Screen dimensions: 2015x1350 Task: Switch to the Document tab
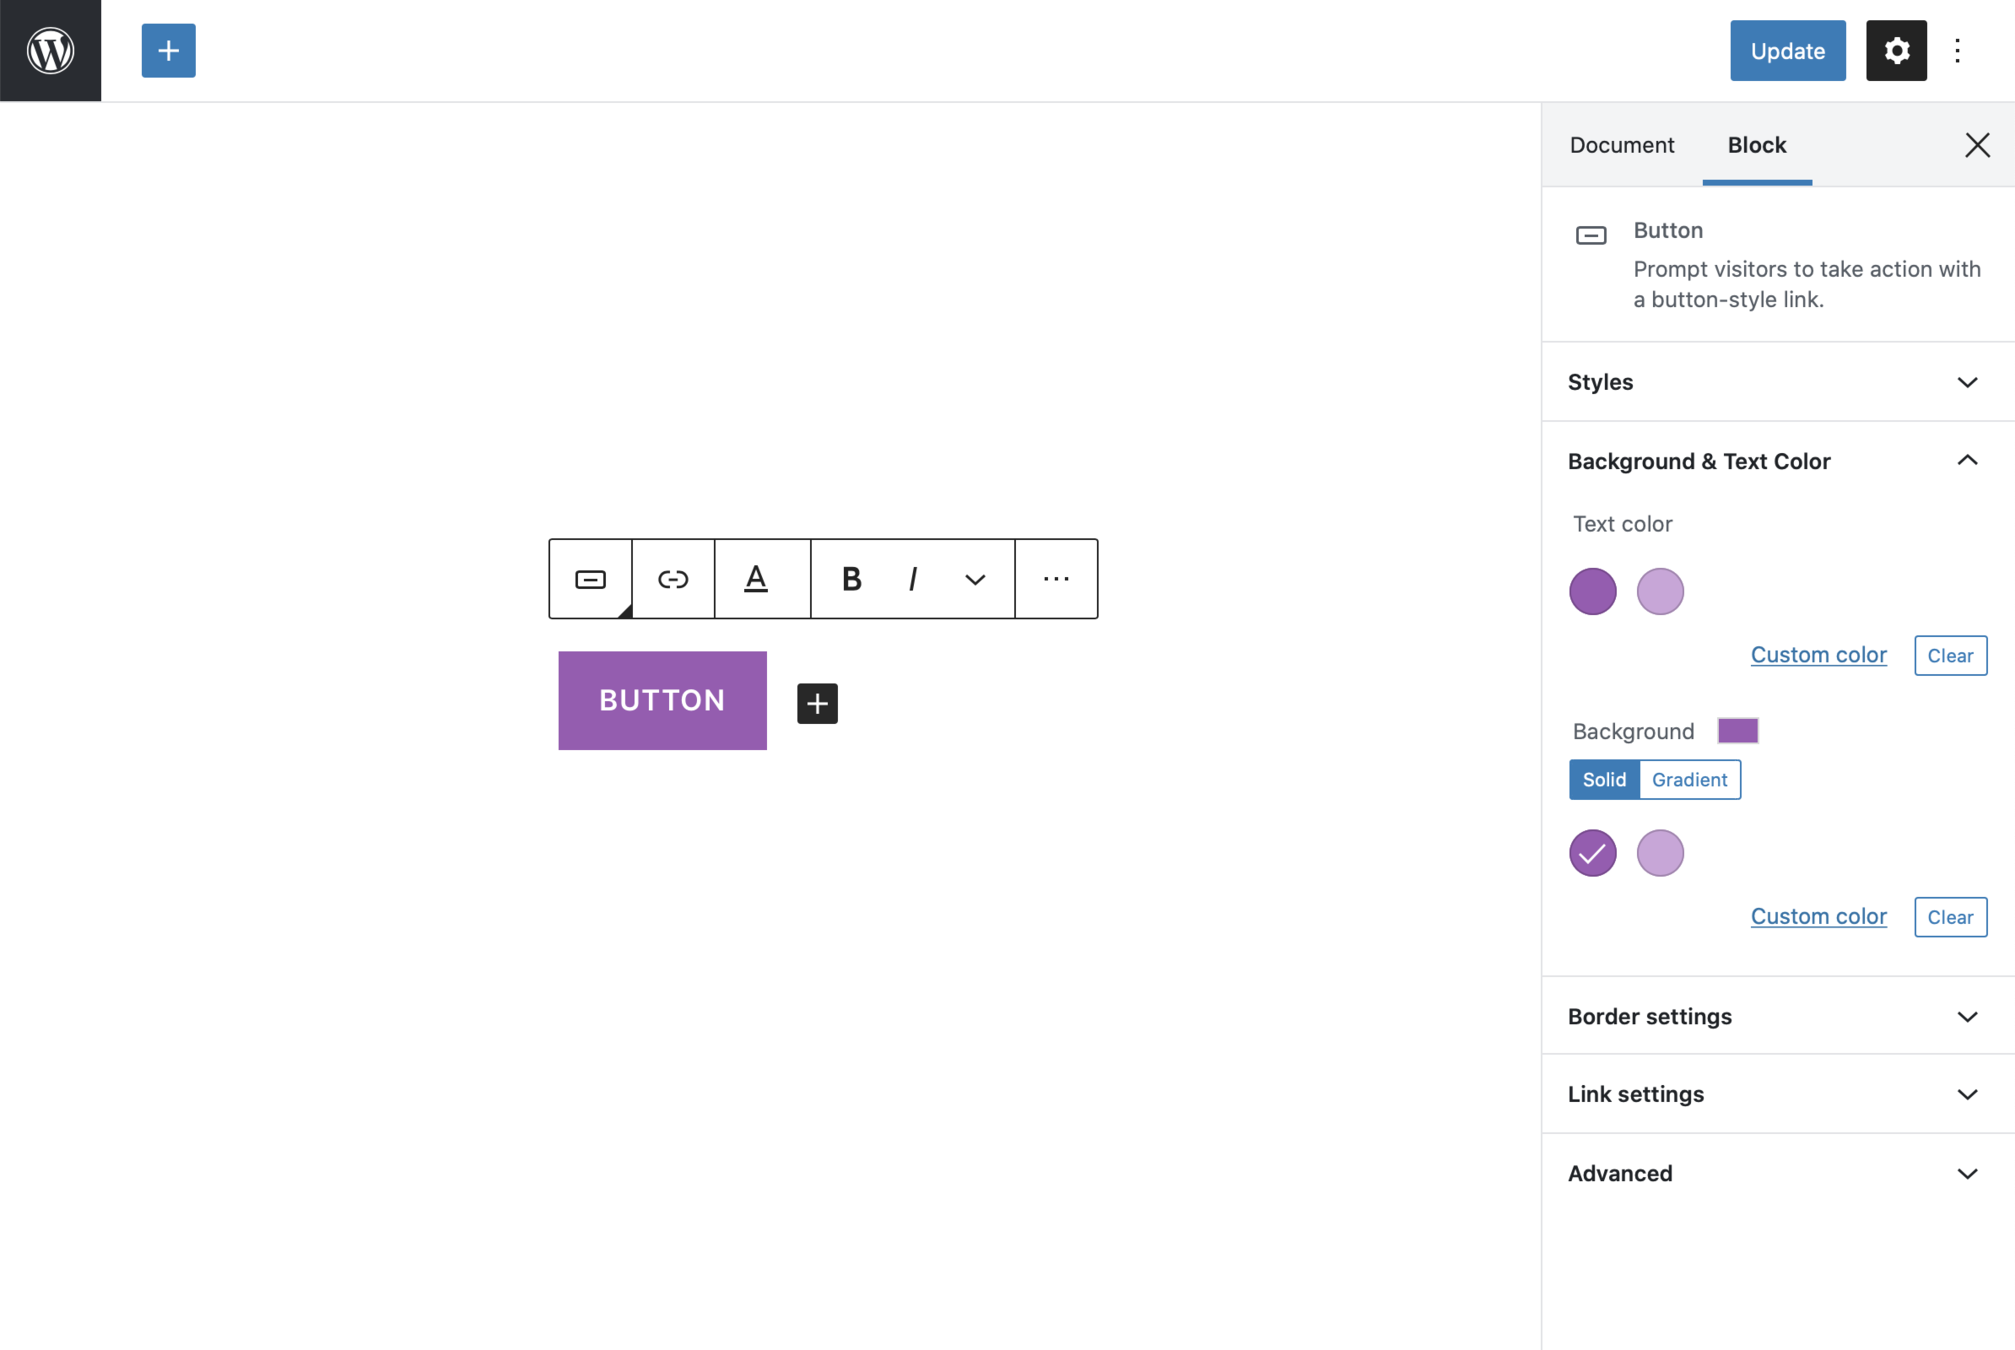point(1621,145)
